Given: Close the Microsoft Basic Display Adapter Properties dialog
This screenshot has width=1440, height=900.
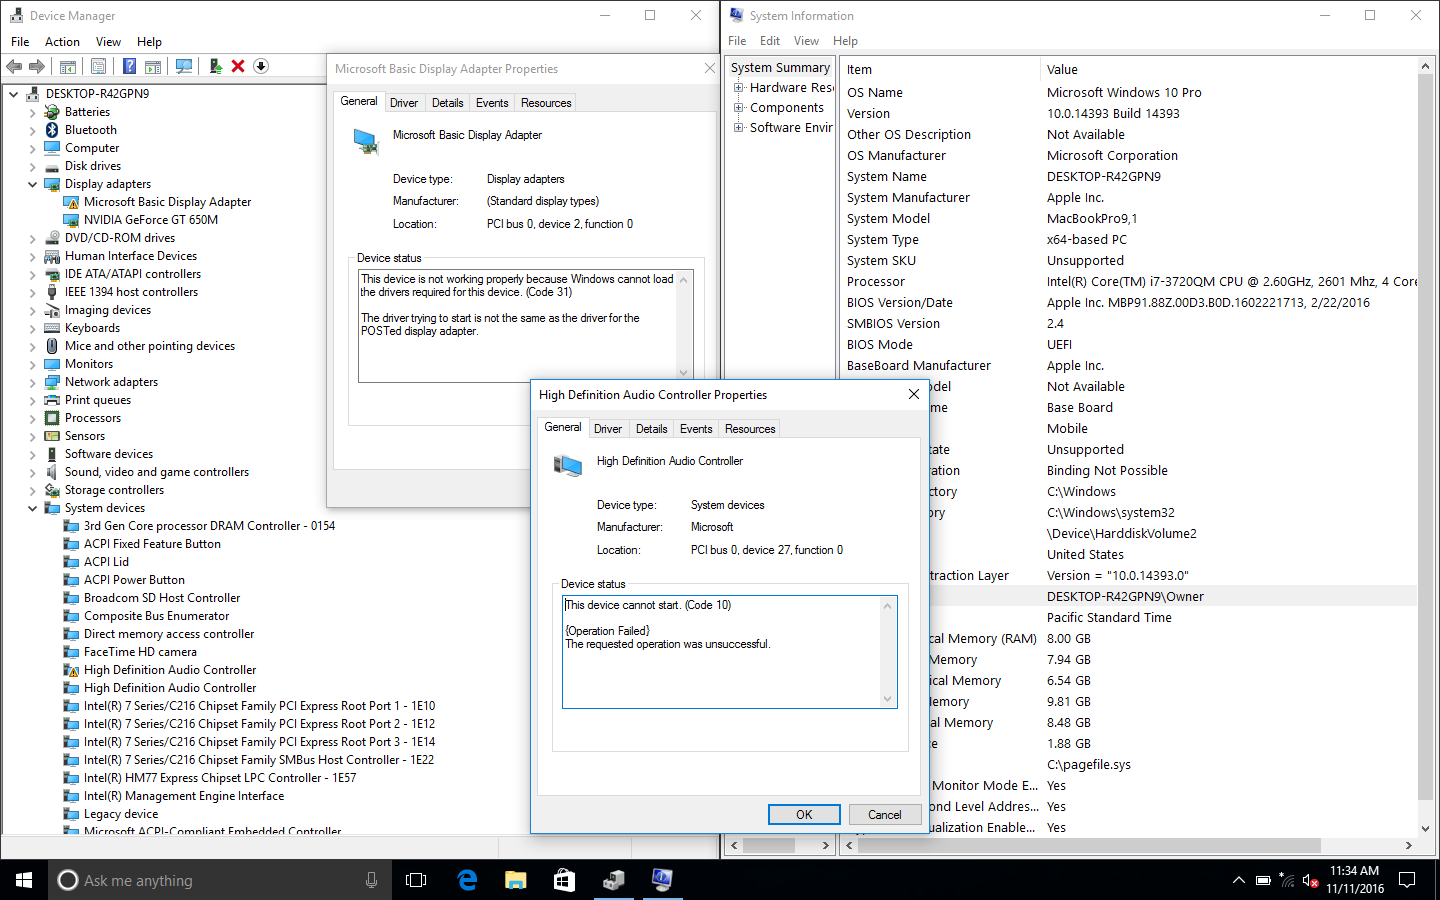Looking at the screenshot, I should 709,68.
